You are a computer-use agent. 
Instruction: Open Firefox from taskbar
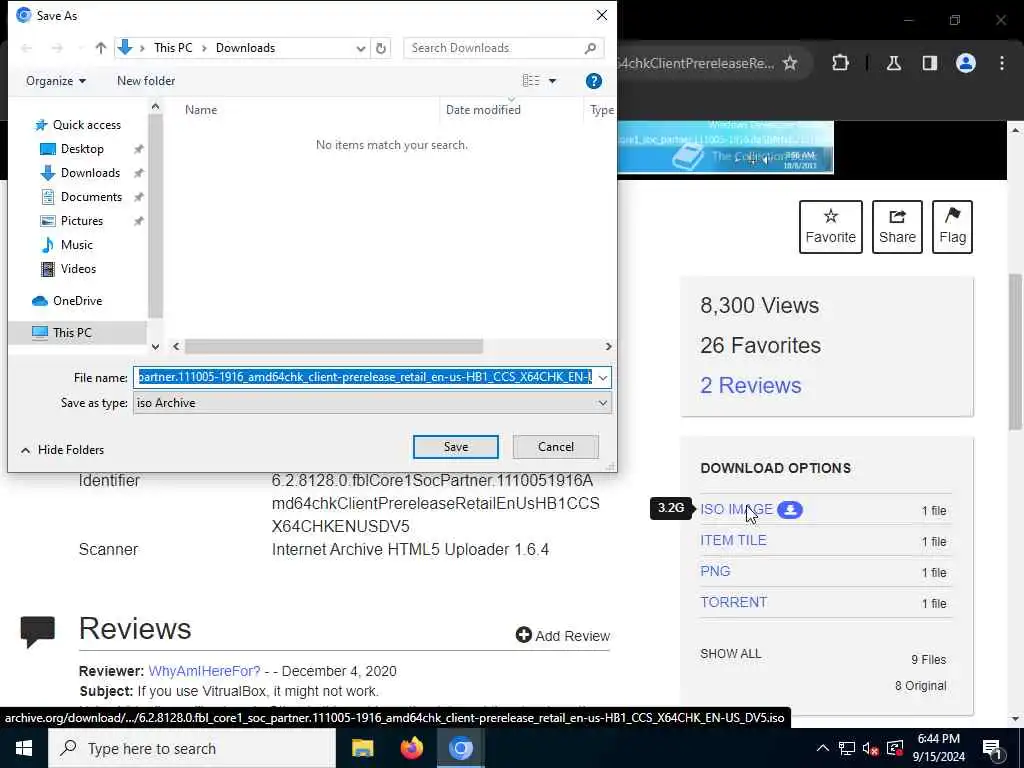click(x=411, y=748)
